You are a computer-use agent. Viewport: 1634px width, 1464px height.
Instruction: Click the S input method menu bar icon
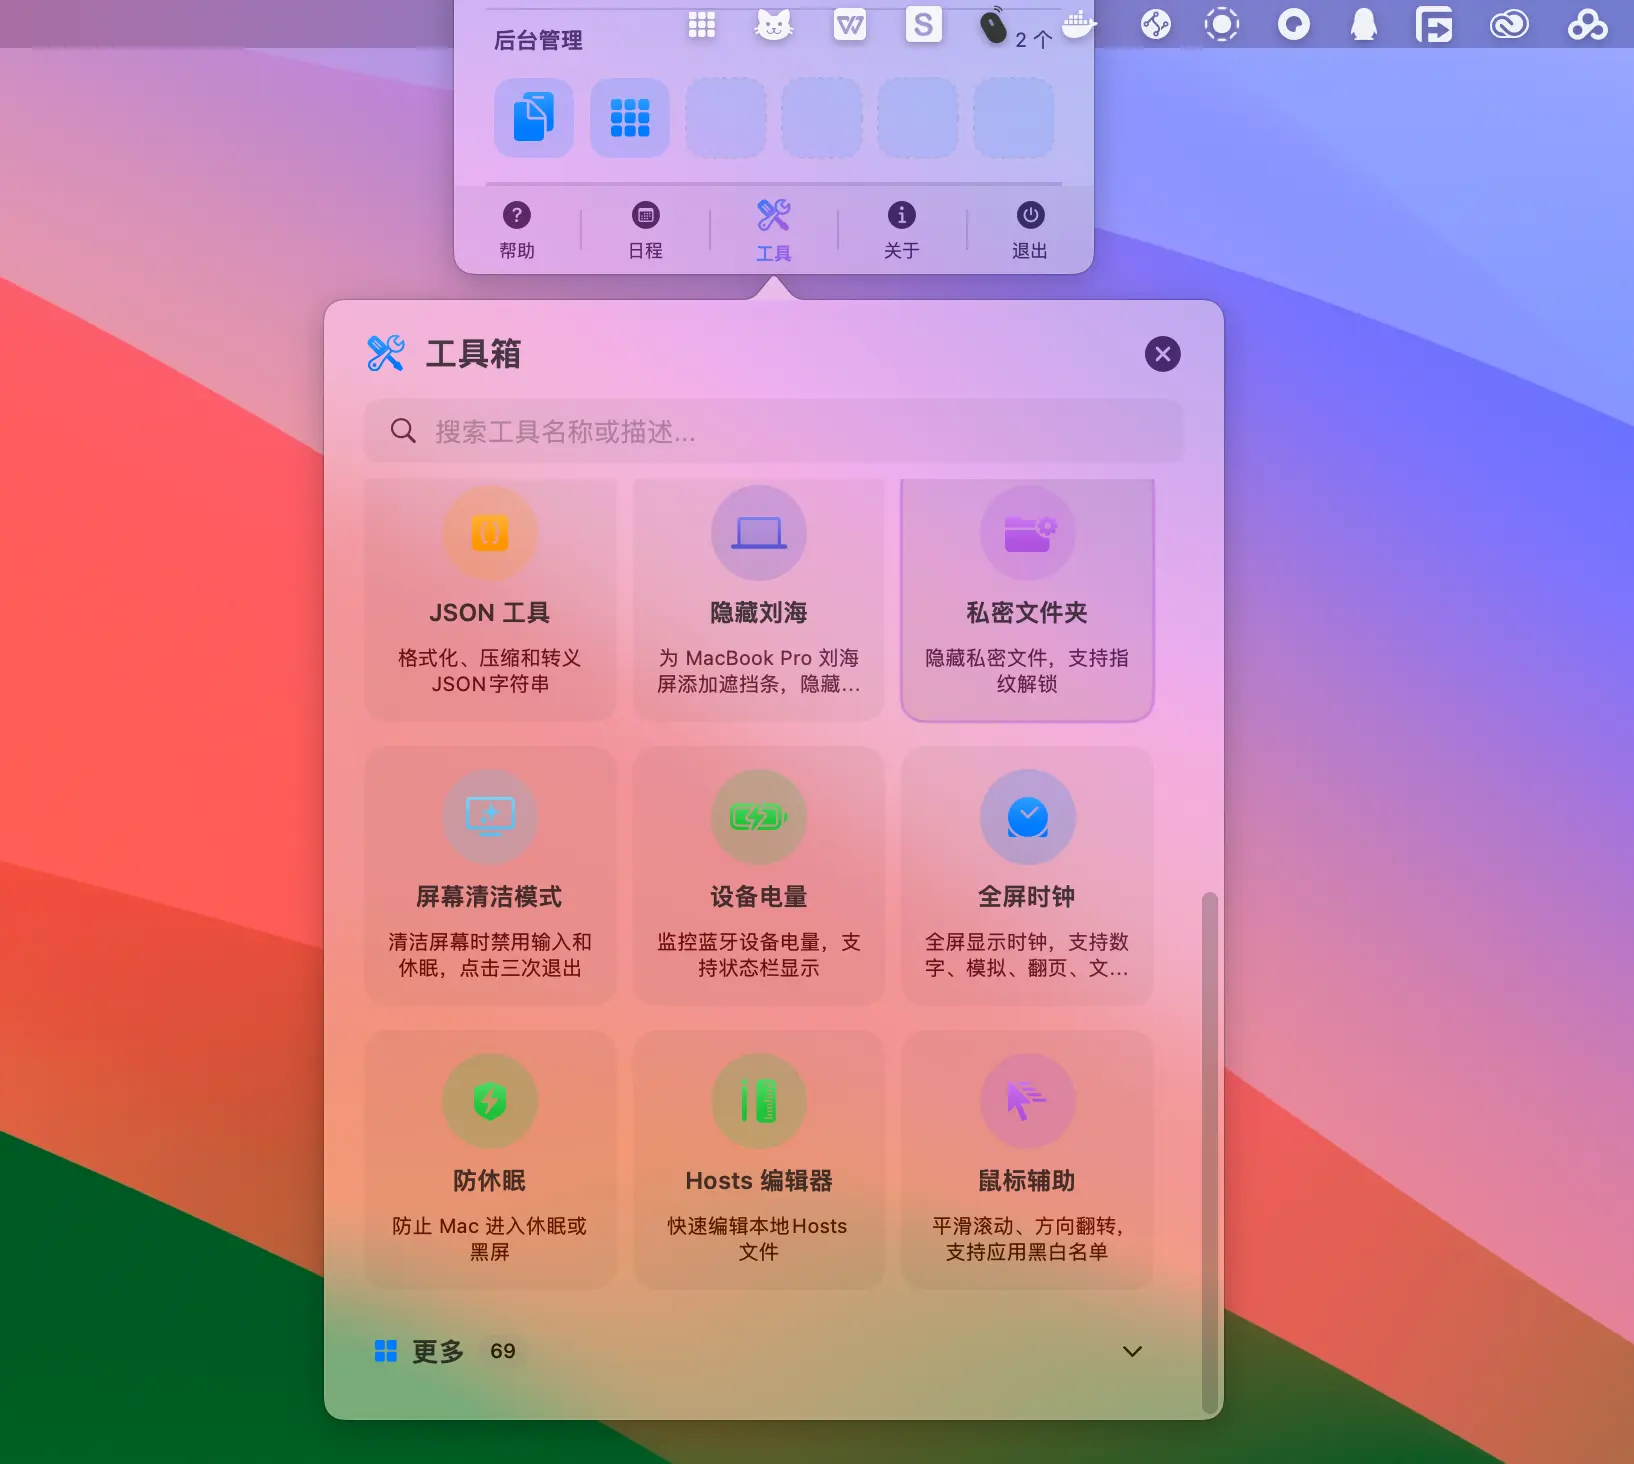[924, 24]
